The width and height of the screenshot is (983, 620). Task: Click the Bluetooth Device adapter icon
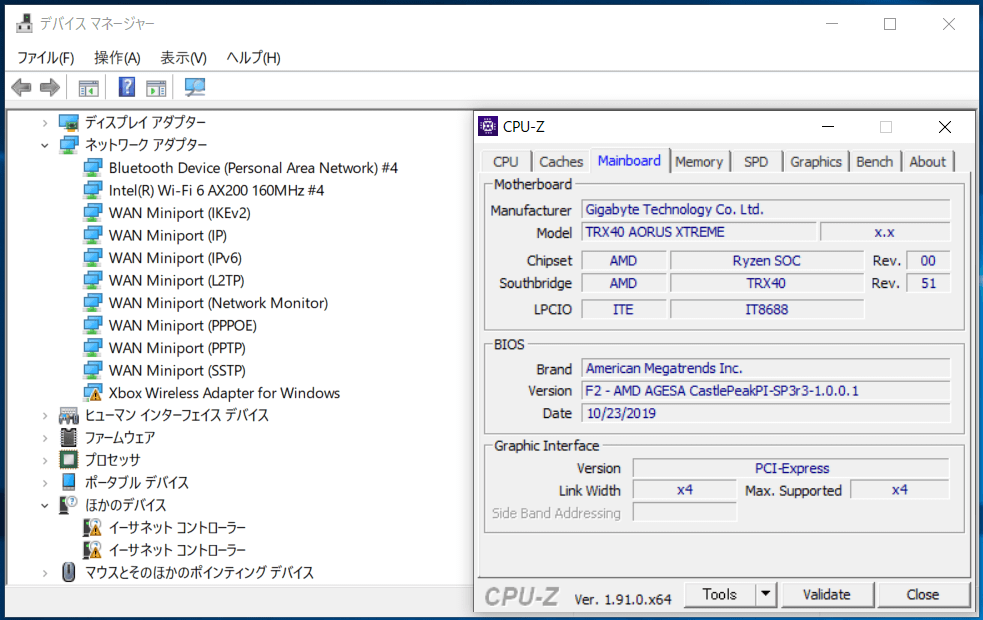[93, 167]
